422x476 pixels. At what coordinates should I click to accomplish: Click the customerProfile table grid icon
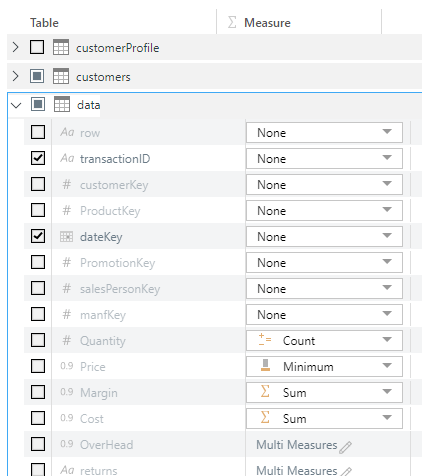[x=61, y=47]
